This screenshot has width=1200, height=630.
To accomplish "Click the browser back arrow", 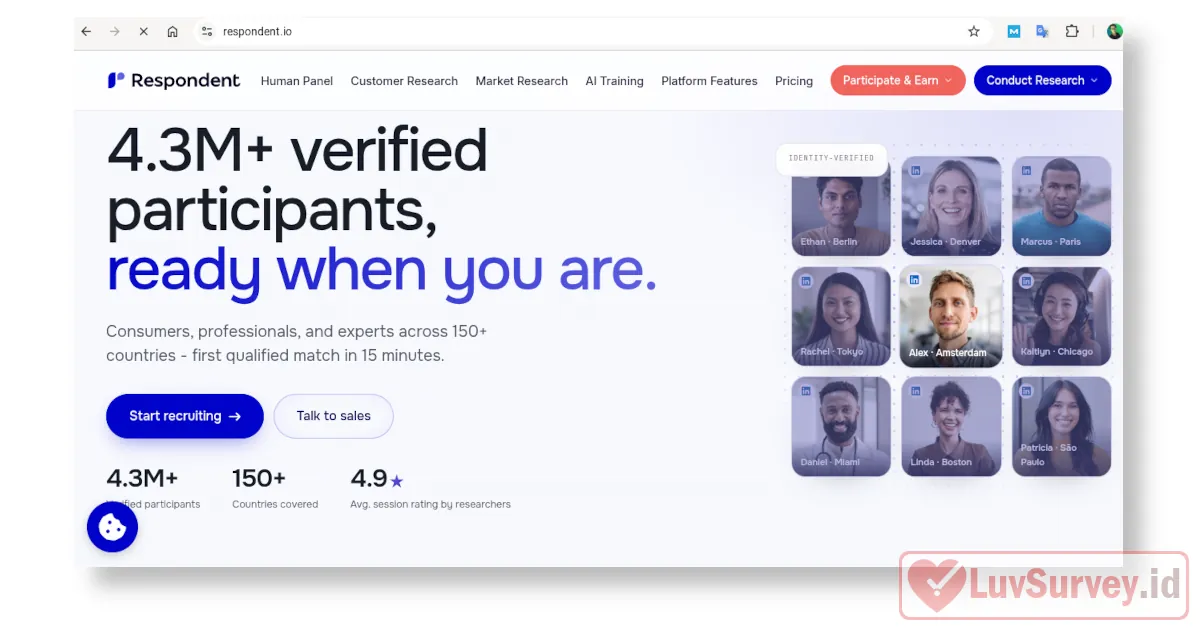I will click(86, 31).
